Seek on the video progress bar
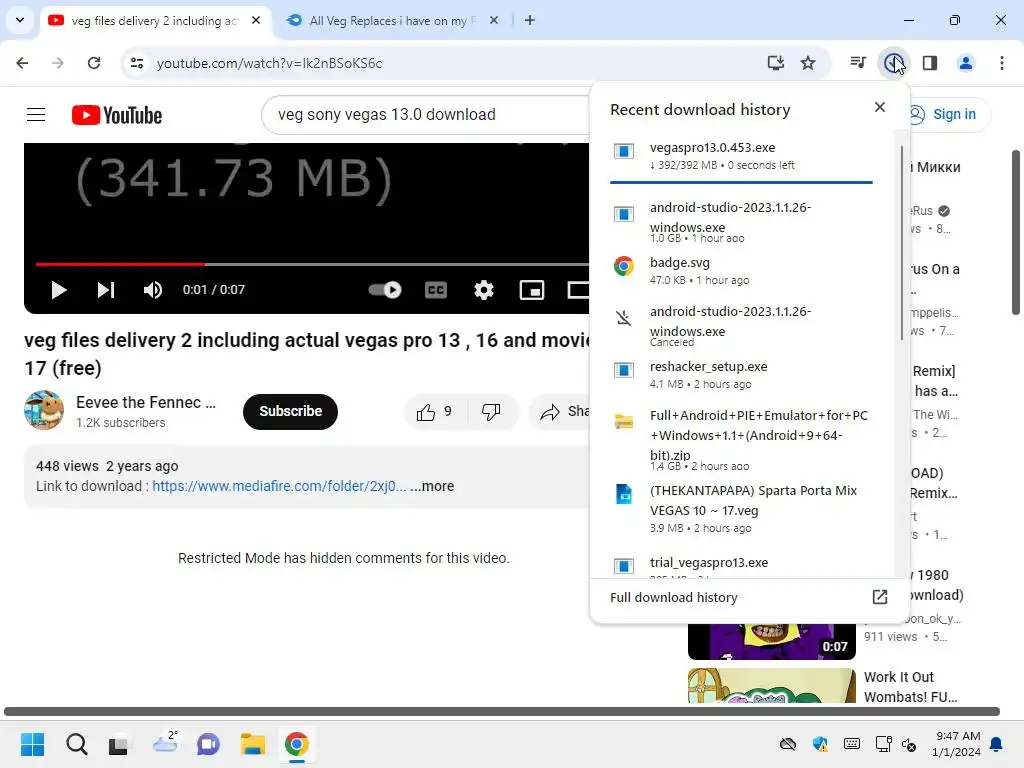This screenshot has width=1024, height=768. coord(312,264)
